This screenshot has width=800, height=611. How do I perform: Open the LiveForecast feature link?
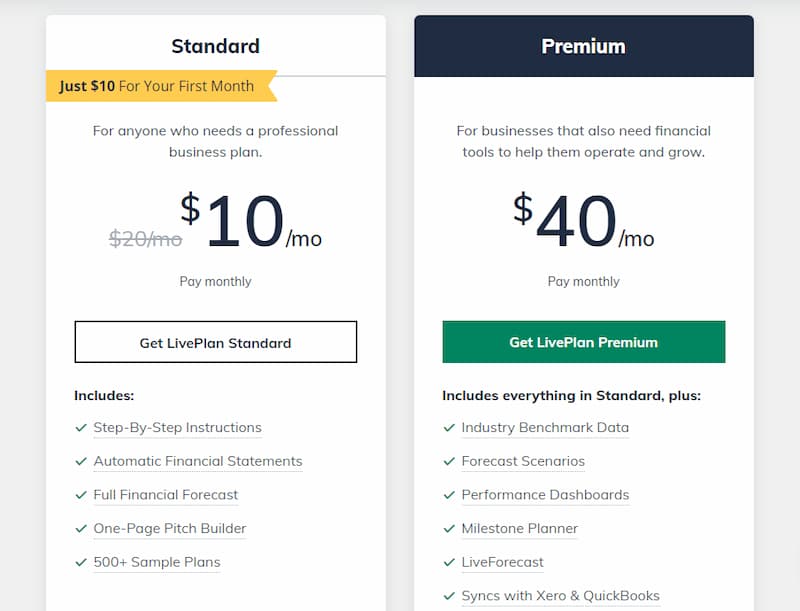tap(503, 562)
